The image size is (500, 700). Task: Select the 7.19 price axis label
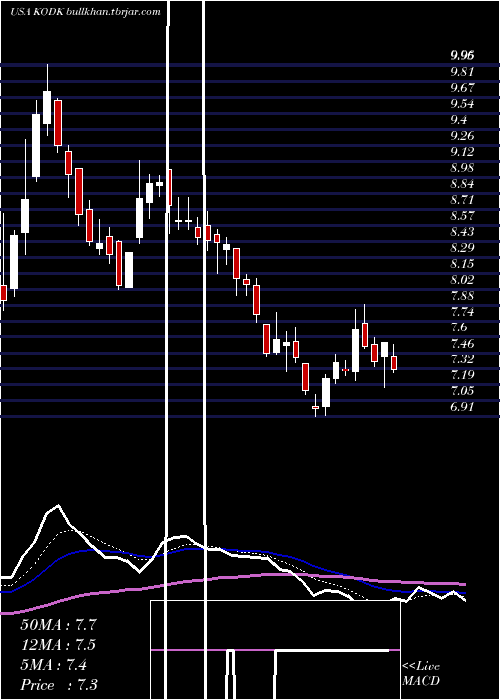(462, 375)
